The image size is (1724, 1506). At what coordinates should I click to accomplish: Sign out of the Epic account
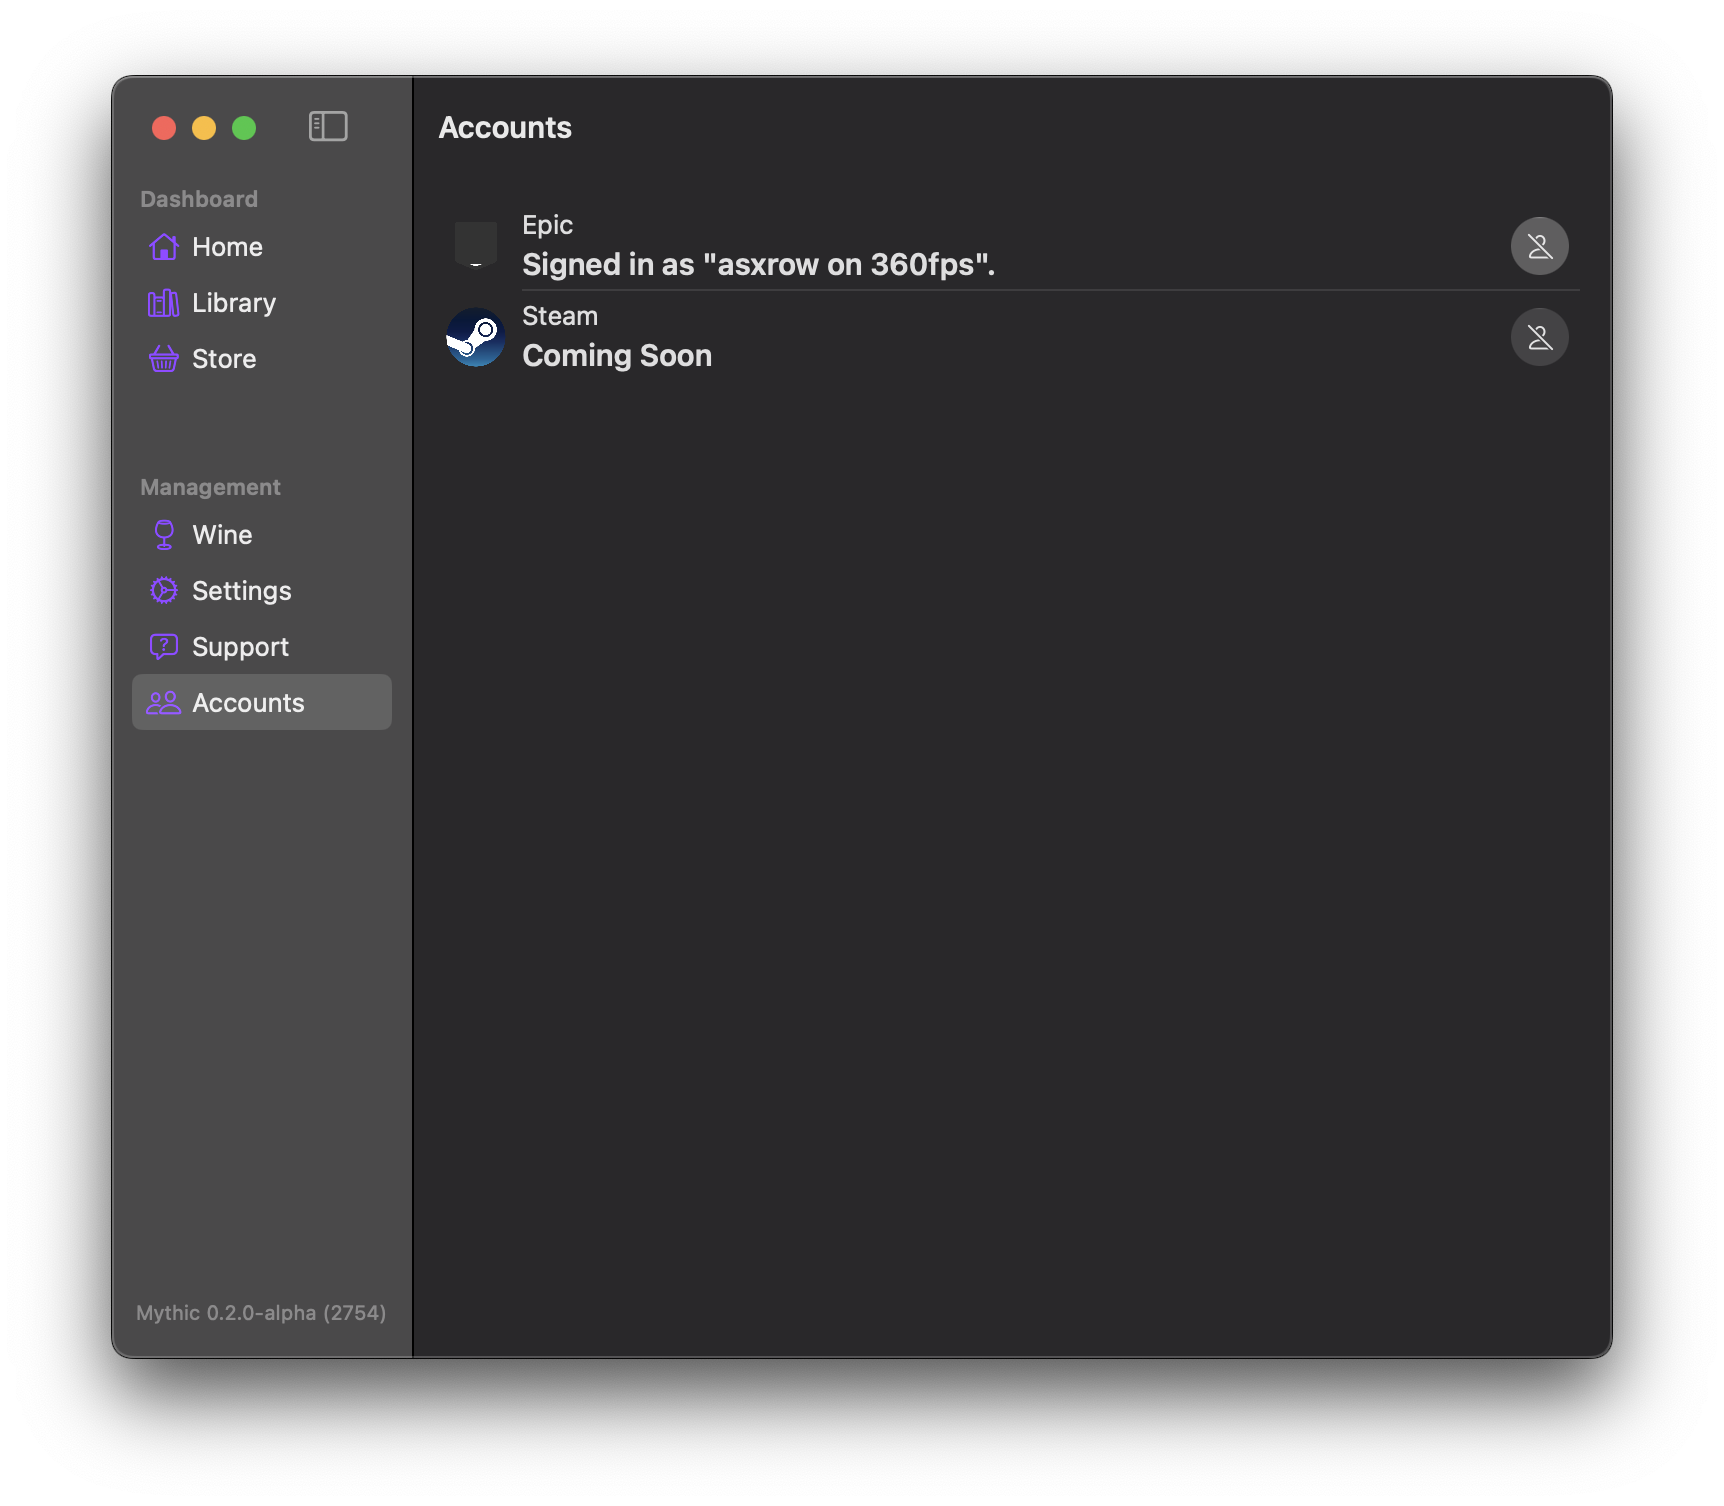click(1540, 246)
